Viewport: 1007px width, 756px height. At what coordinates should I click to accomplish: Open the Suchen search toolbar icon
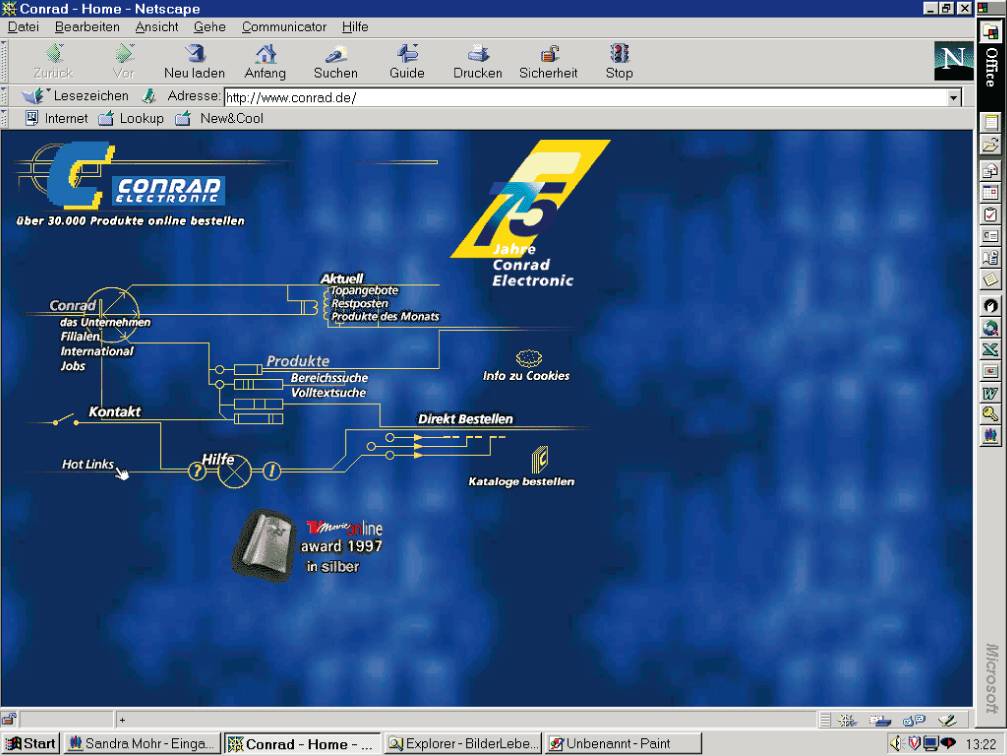(x=335, y=54)
